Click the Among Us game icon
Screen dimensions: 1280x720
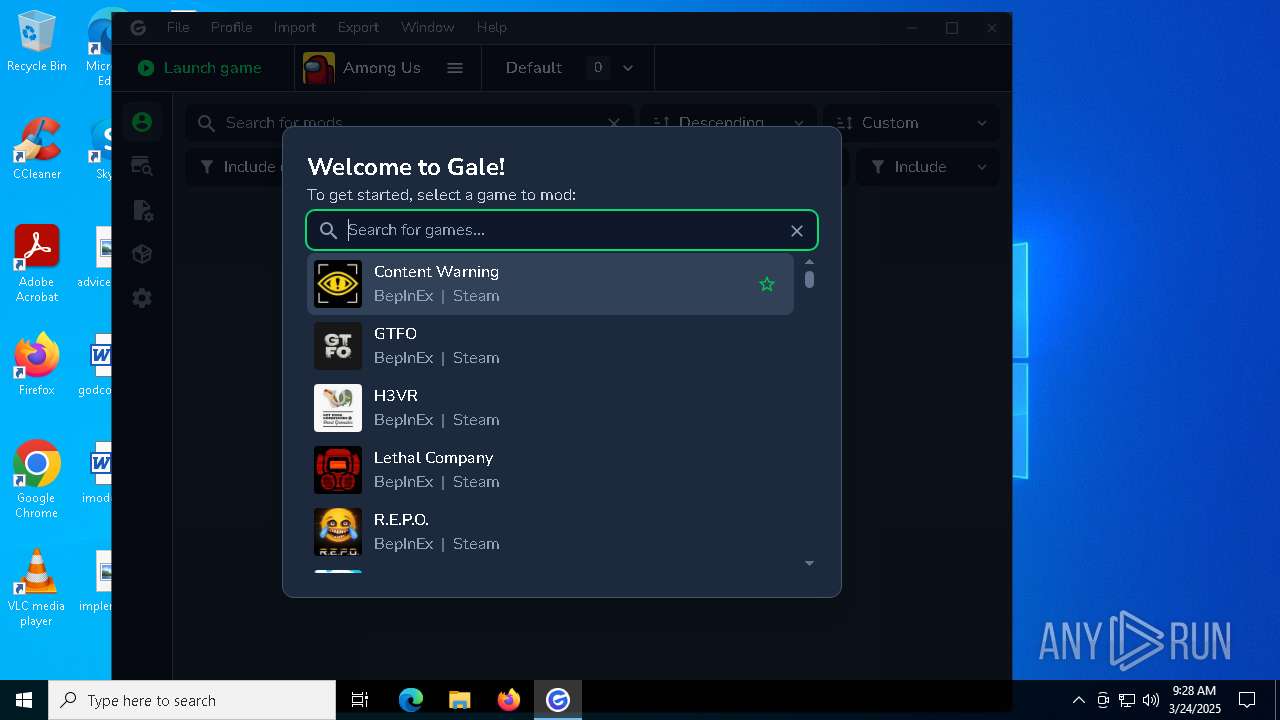pyautogui.click(x=319, y=68)
